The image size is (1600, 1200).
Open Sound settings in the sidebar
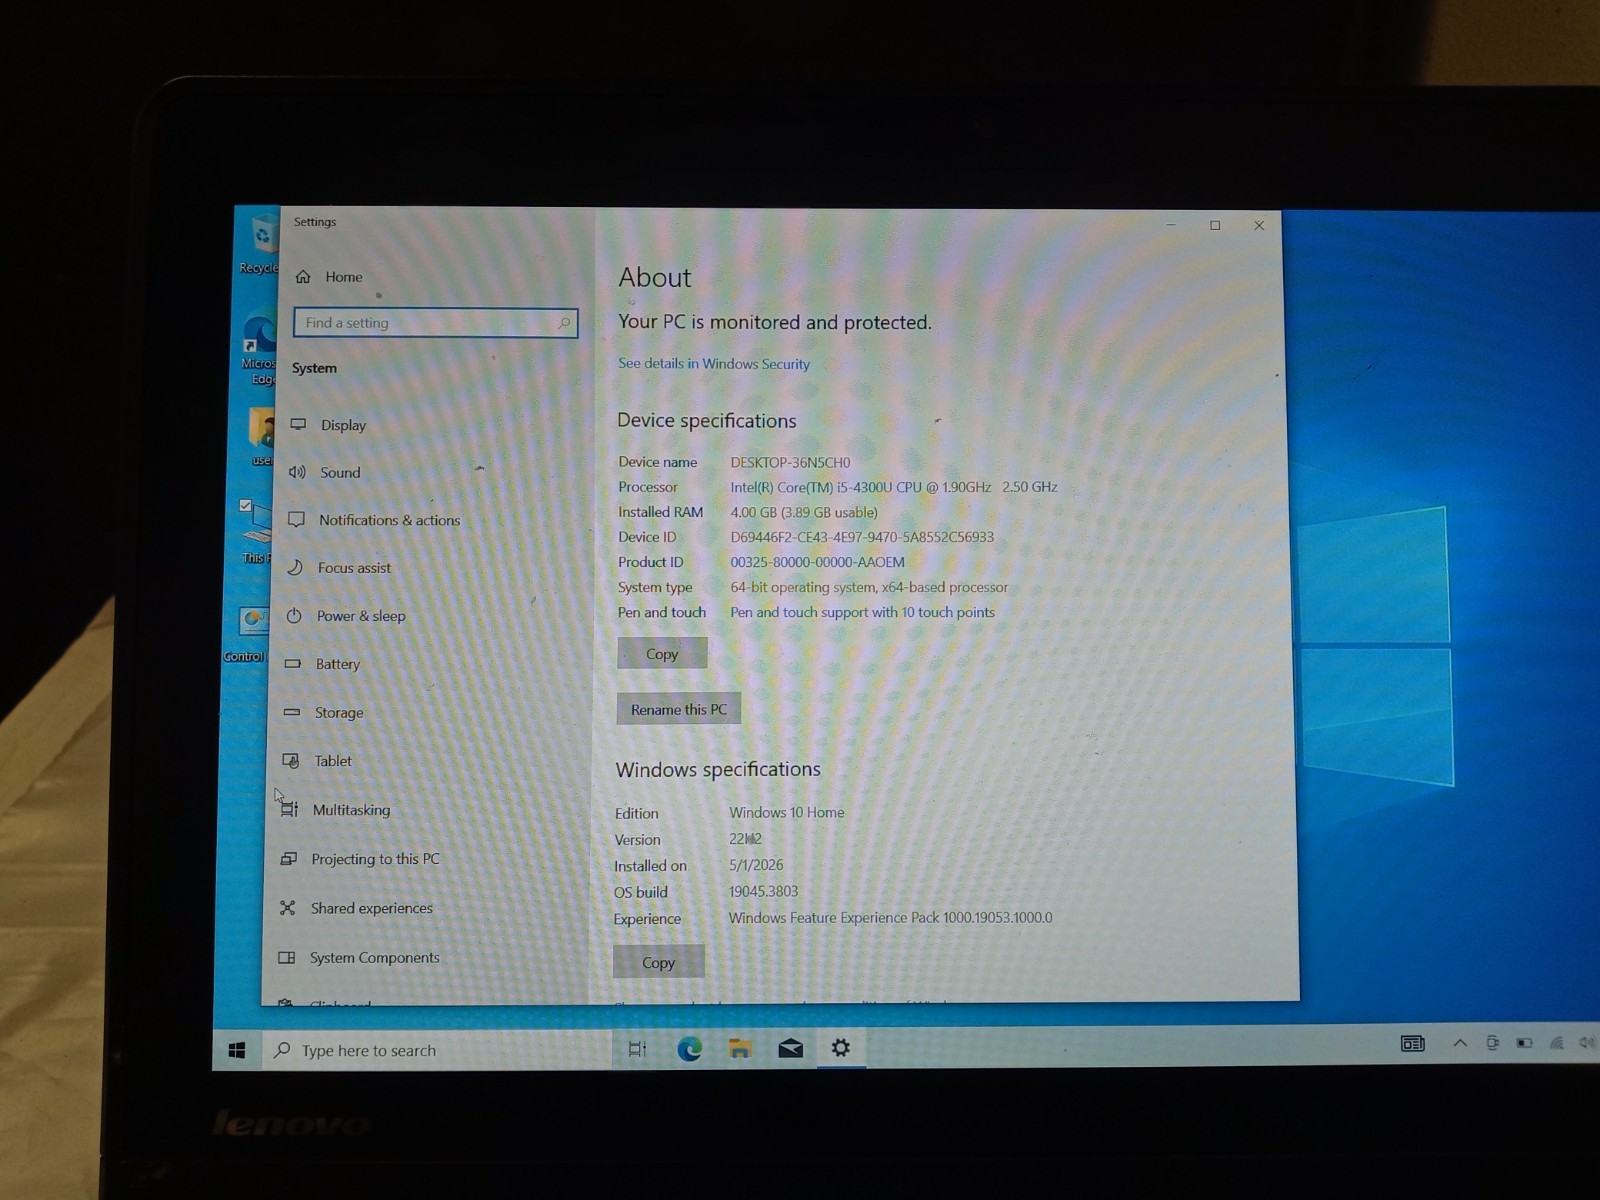pos(340,472)
